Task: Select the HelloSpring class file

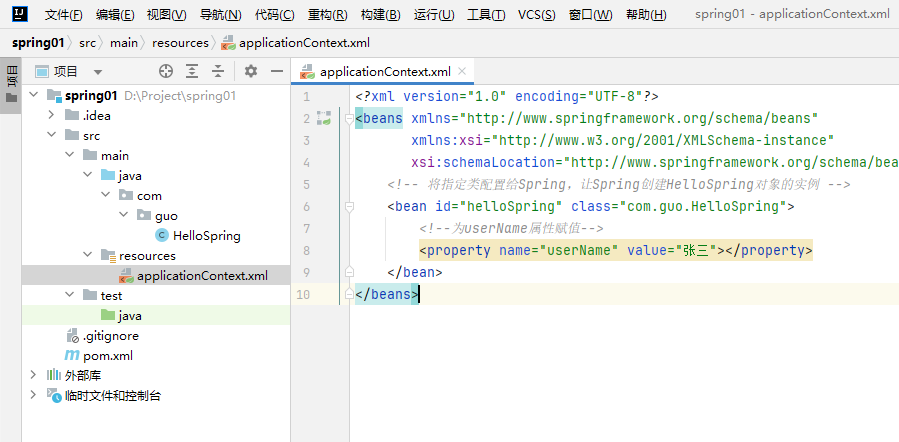Action: tap(206, 235)
